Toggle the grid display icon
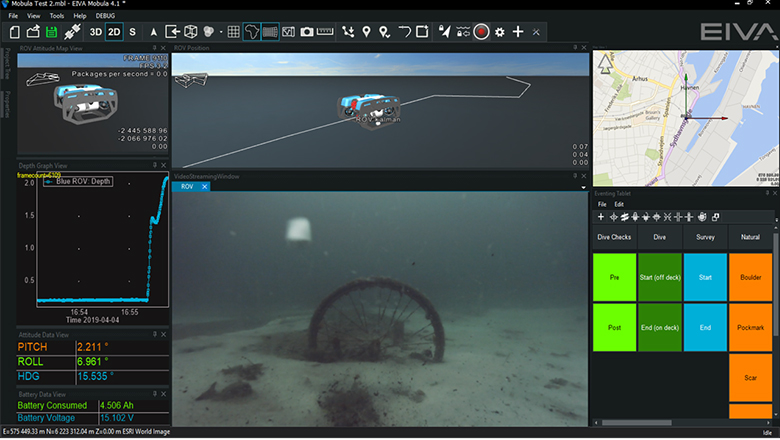Image resolution: width=780 pixels, height=440 pixels. (x=233, y=32)
